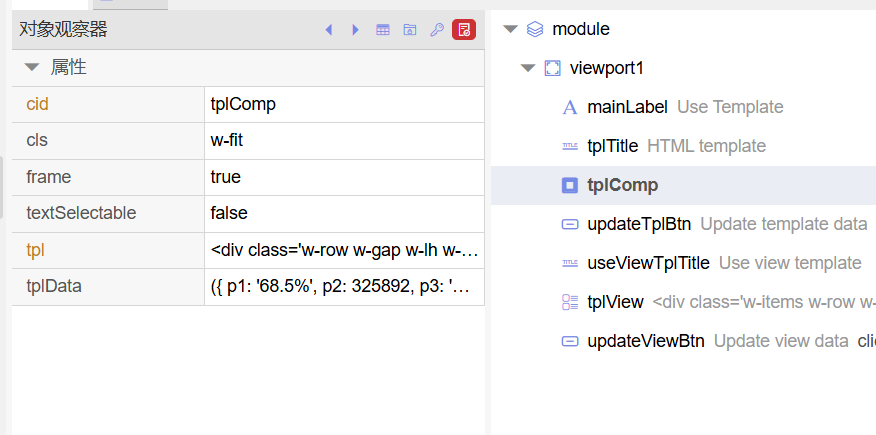
Task: Collapse the 属性 section
Action: point(32,68)
